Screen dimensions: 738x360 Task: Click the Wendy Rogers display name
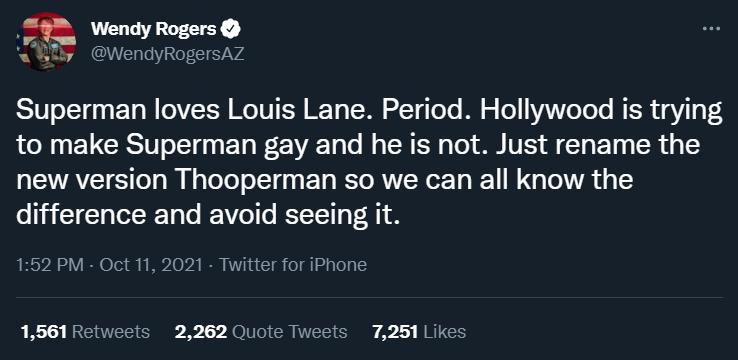(154, 29)
